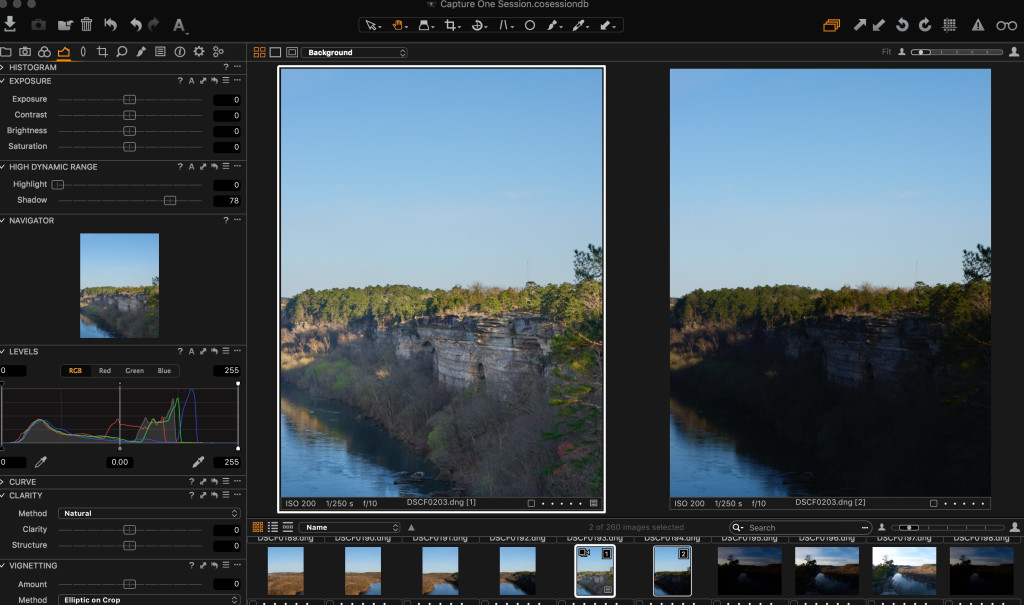The height and width of the screenshot is (605, 1024).
Task: Open the Details magnifier tool tab
Action: point(121,52)
